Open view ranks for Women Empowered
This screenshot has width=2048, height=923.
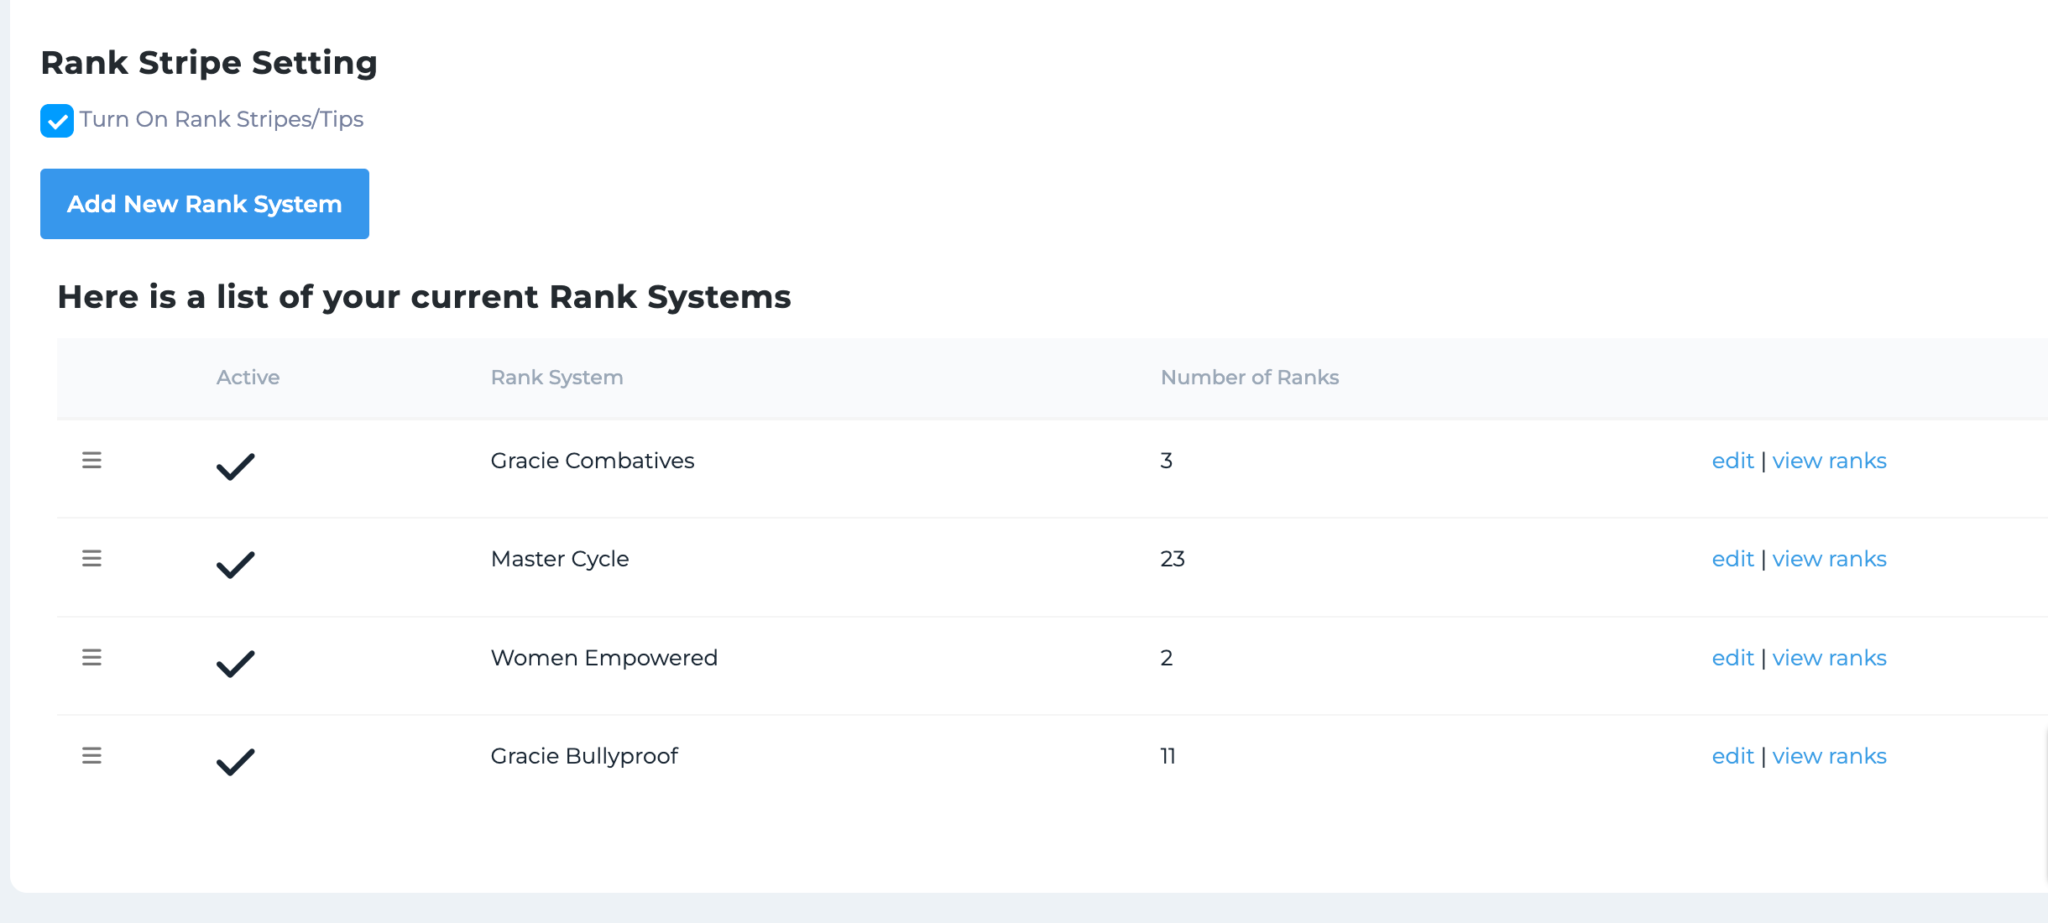click(x=1829, y=658)
